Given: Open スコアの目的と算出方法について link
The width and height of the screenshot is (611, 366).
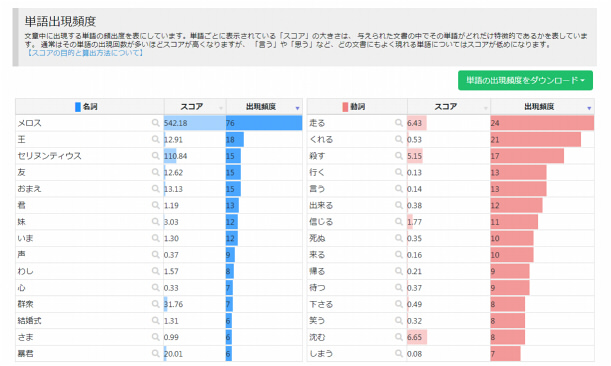Looking at the screenshot, I should (85, 53).
